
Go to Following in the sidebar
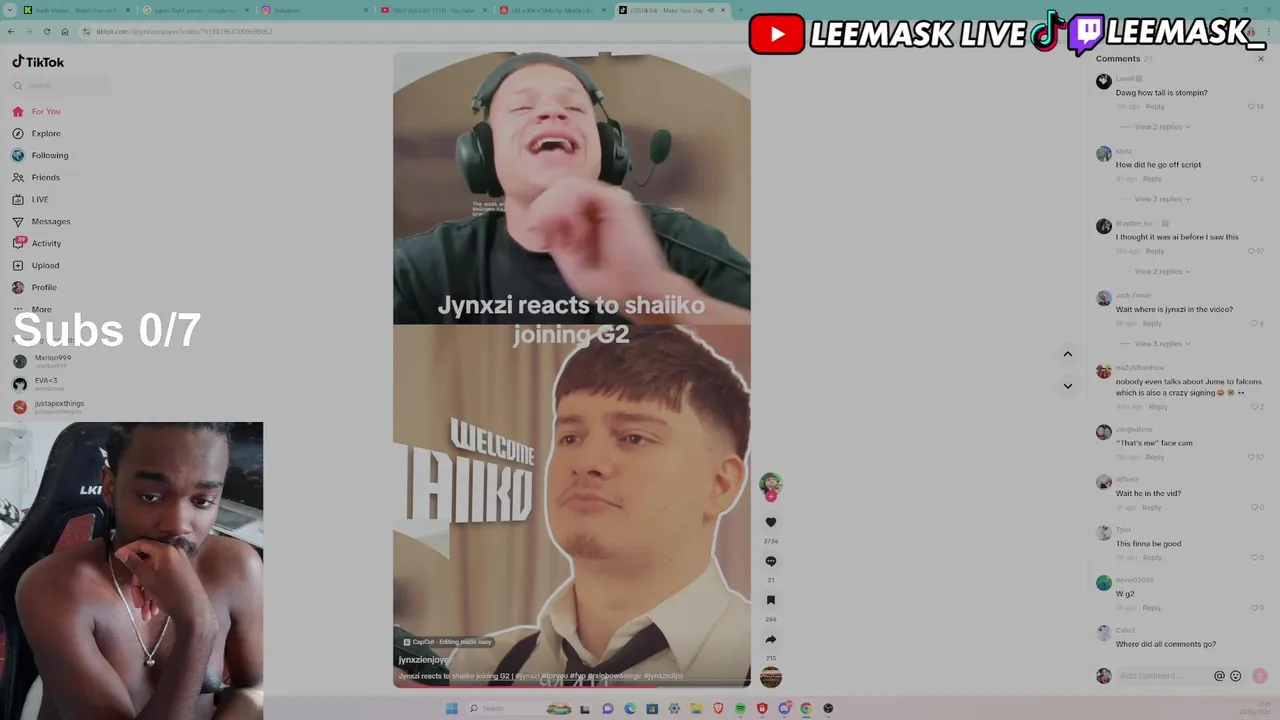point(41,155)
